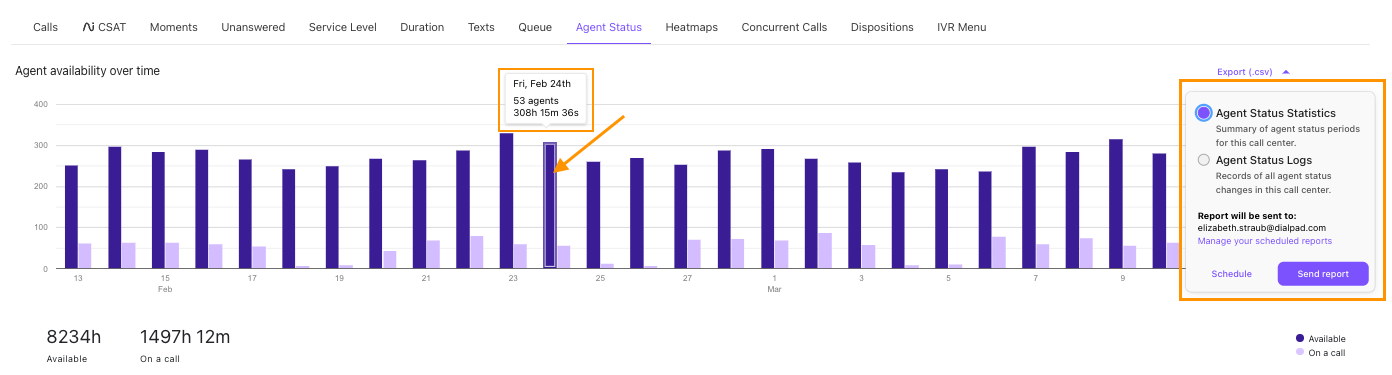Open the IVR Menu tab
The width and height of the screenshot is (1392, 375).
tap(962, 27)
